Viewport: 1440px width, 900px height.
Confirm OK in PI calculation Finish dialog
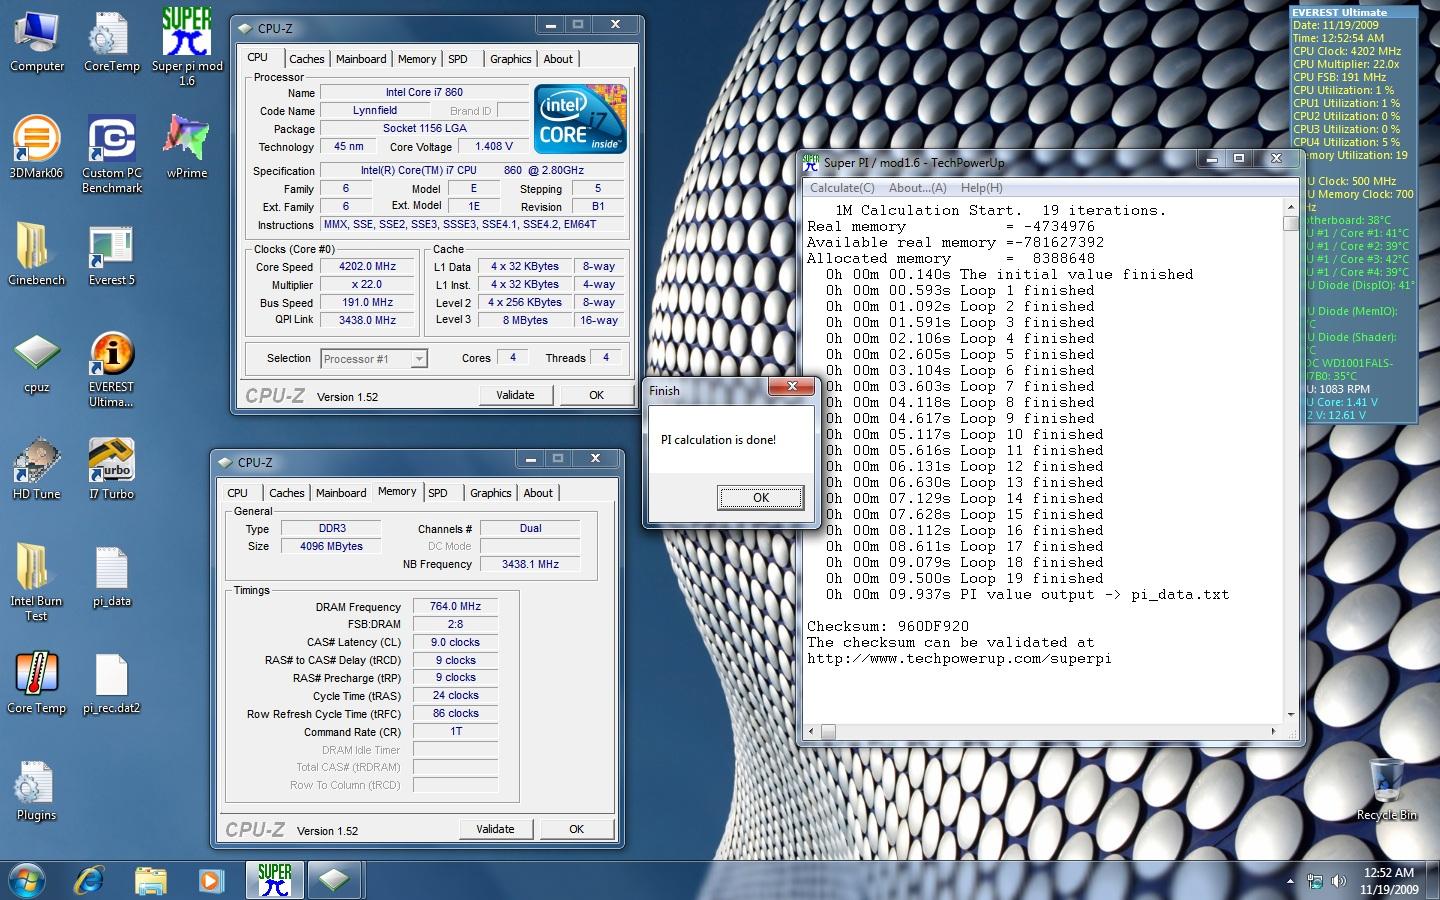pyautogui.click(x=761, y=498)
